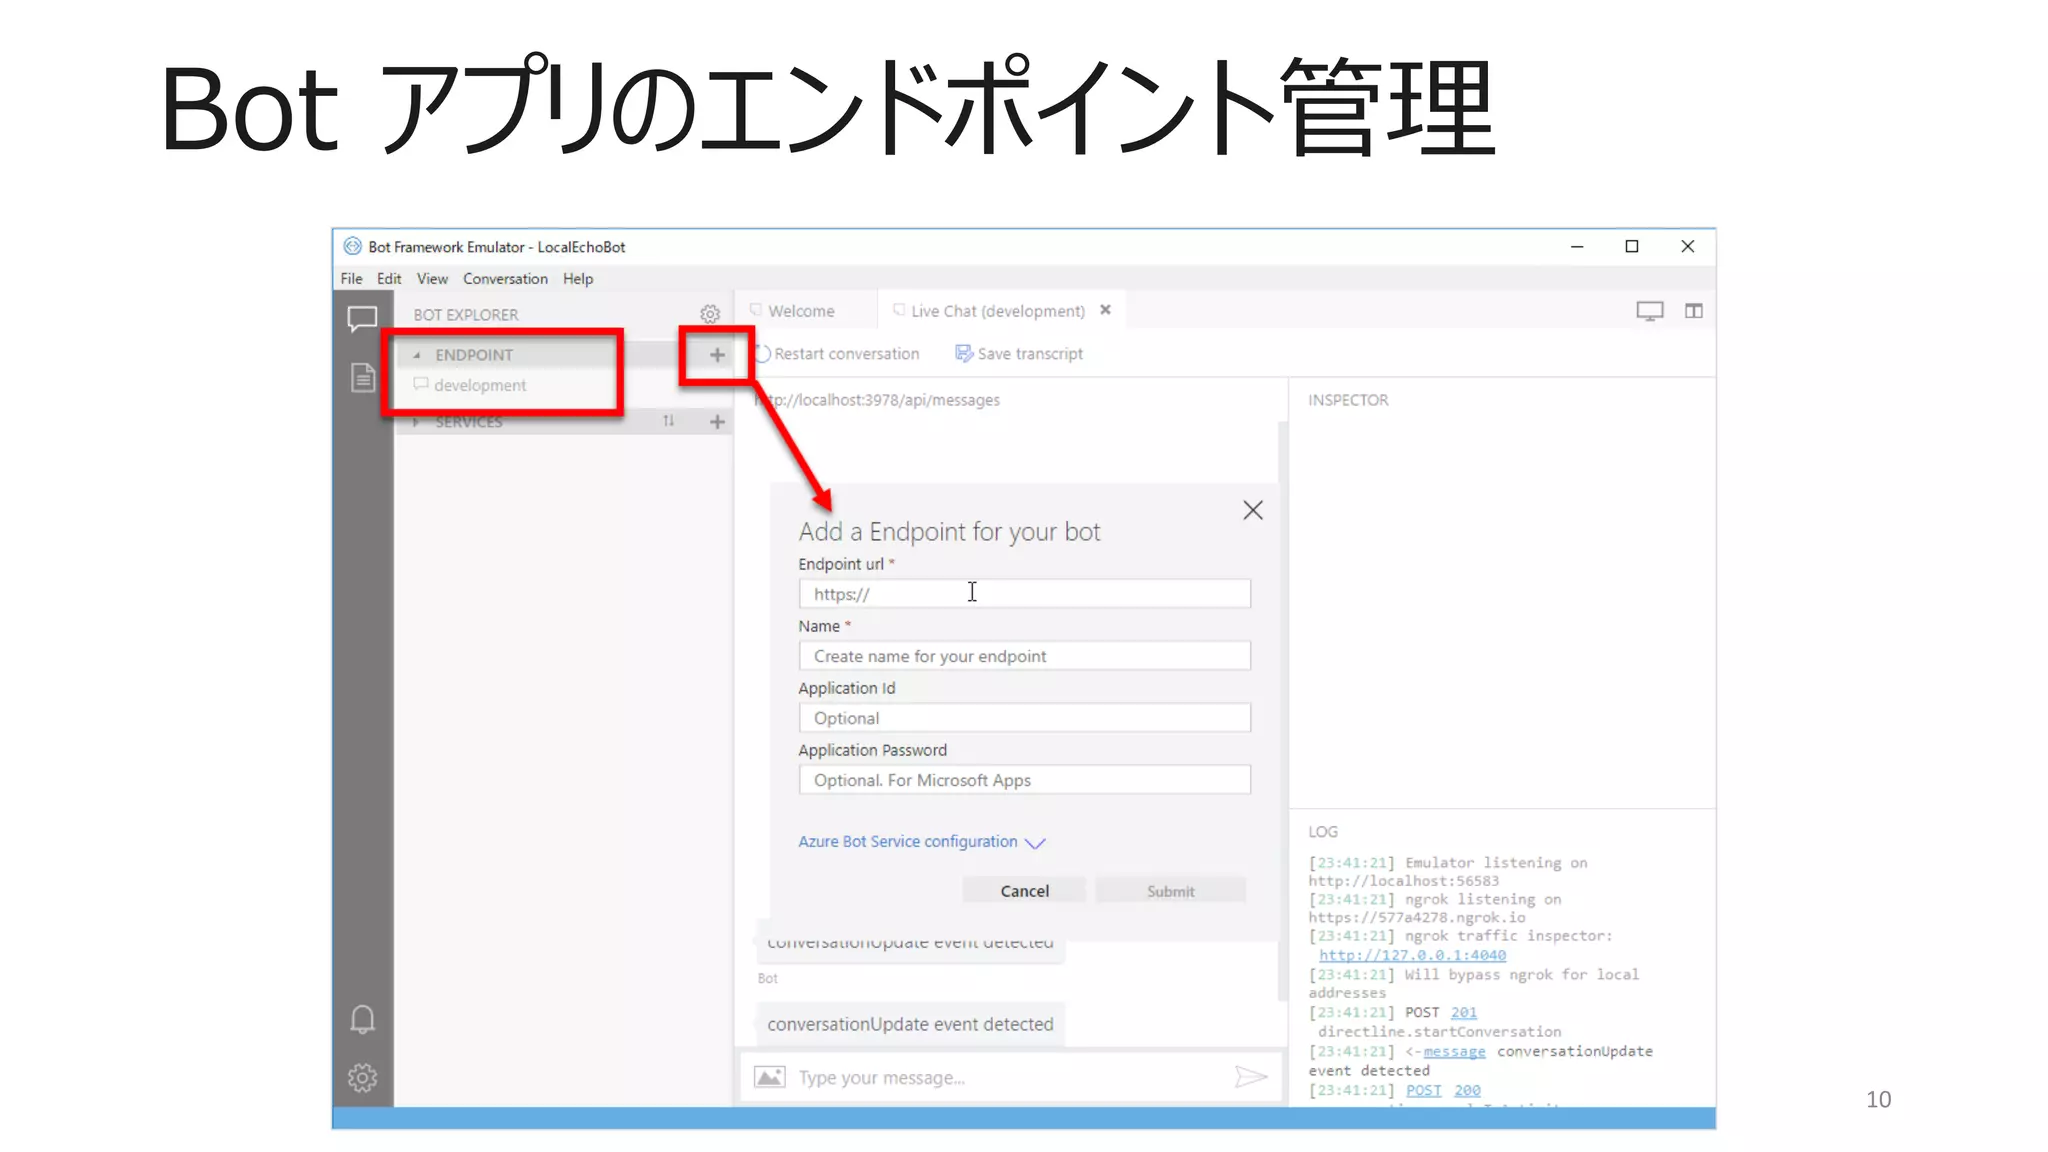Open ngrok inspector link http://127.0.0.1:4040

(1412, 955)
